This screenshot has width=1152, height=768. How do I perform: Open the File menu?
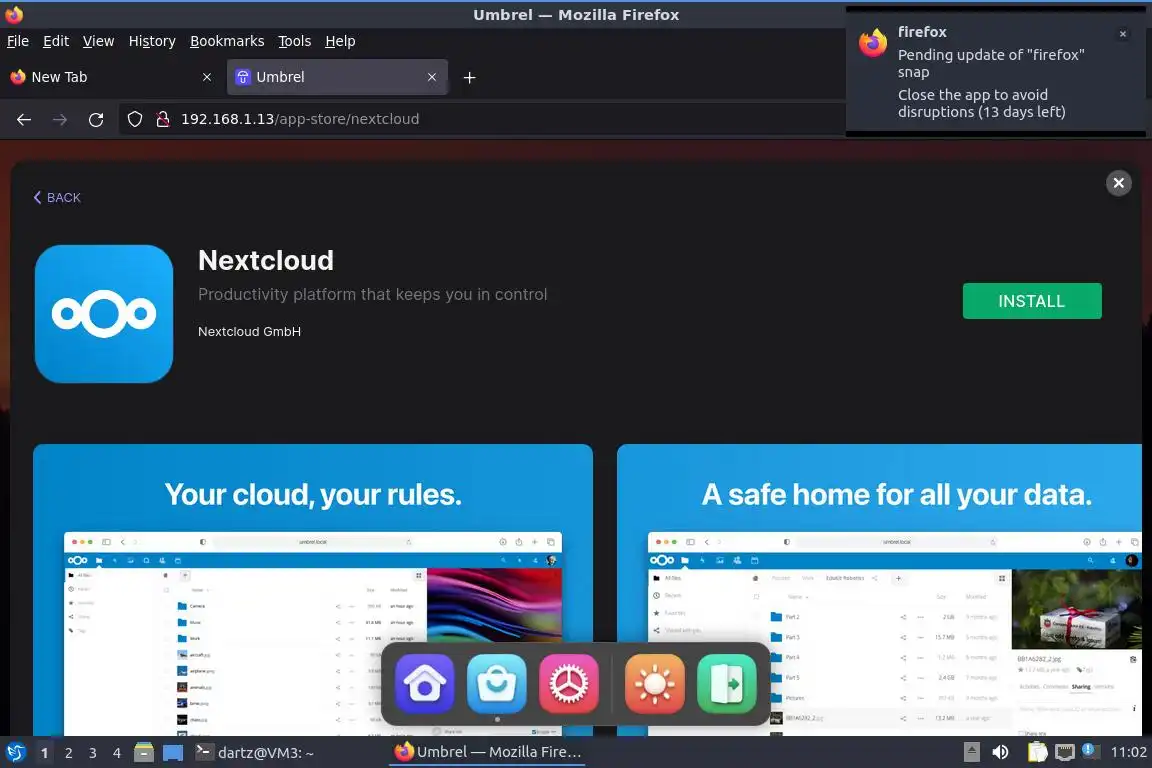(x=18, y=41)
